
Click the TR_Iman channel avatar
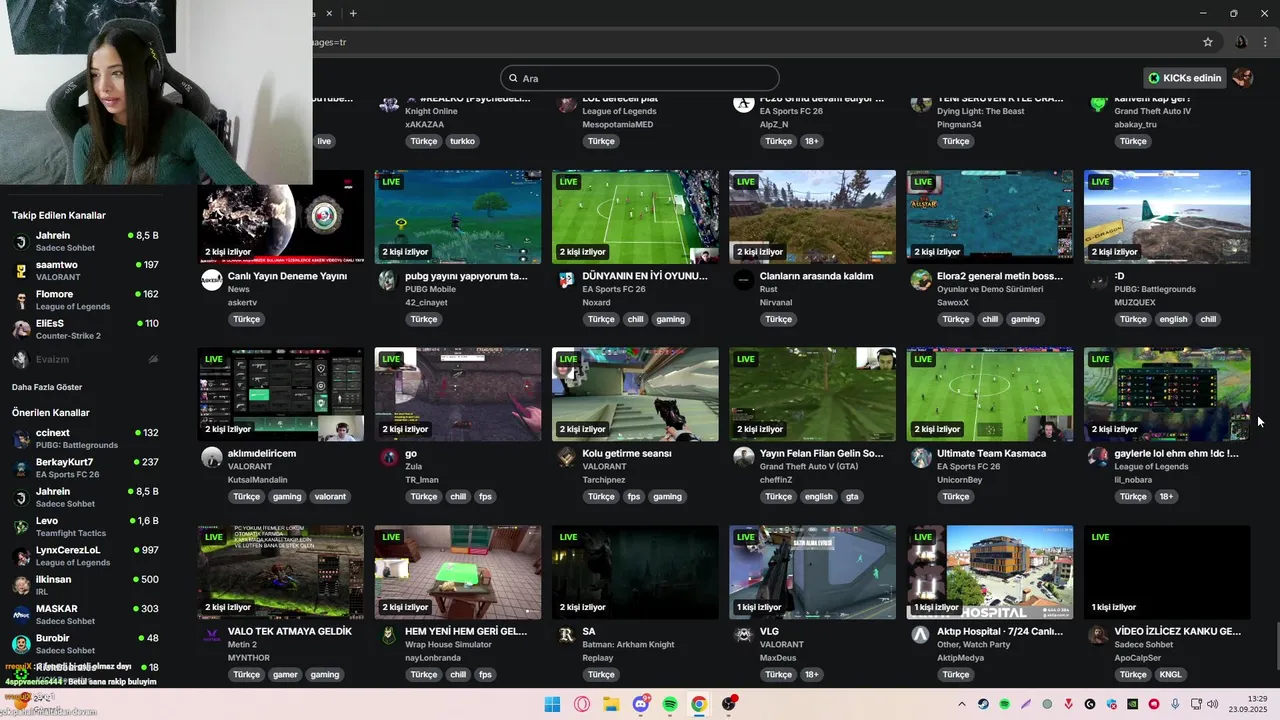coord(388,457)
